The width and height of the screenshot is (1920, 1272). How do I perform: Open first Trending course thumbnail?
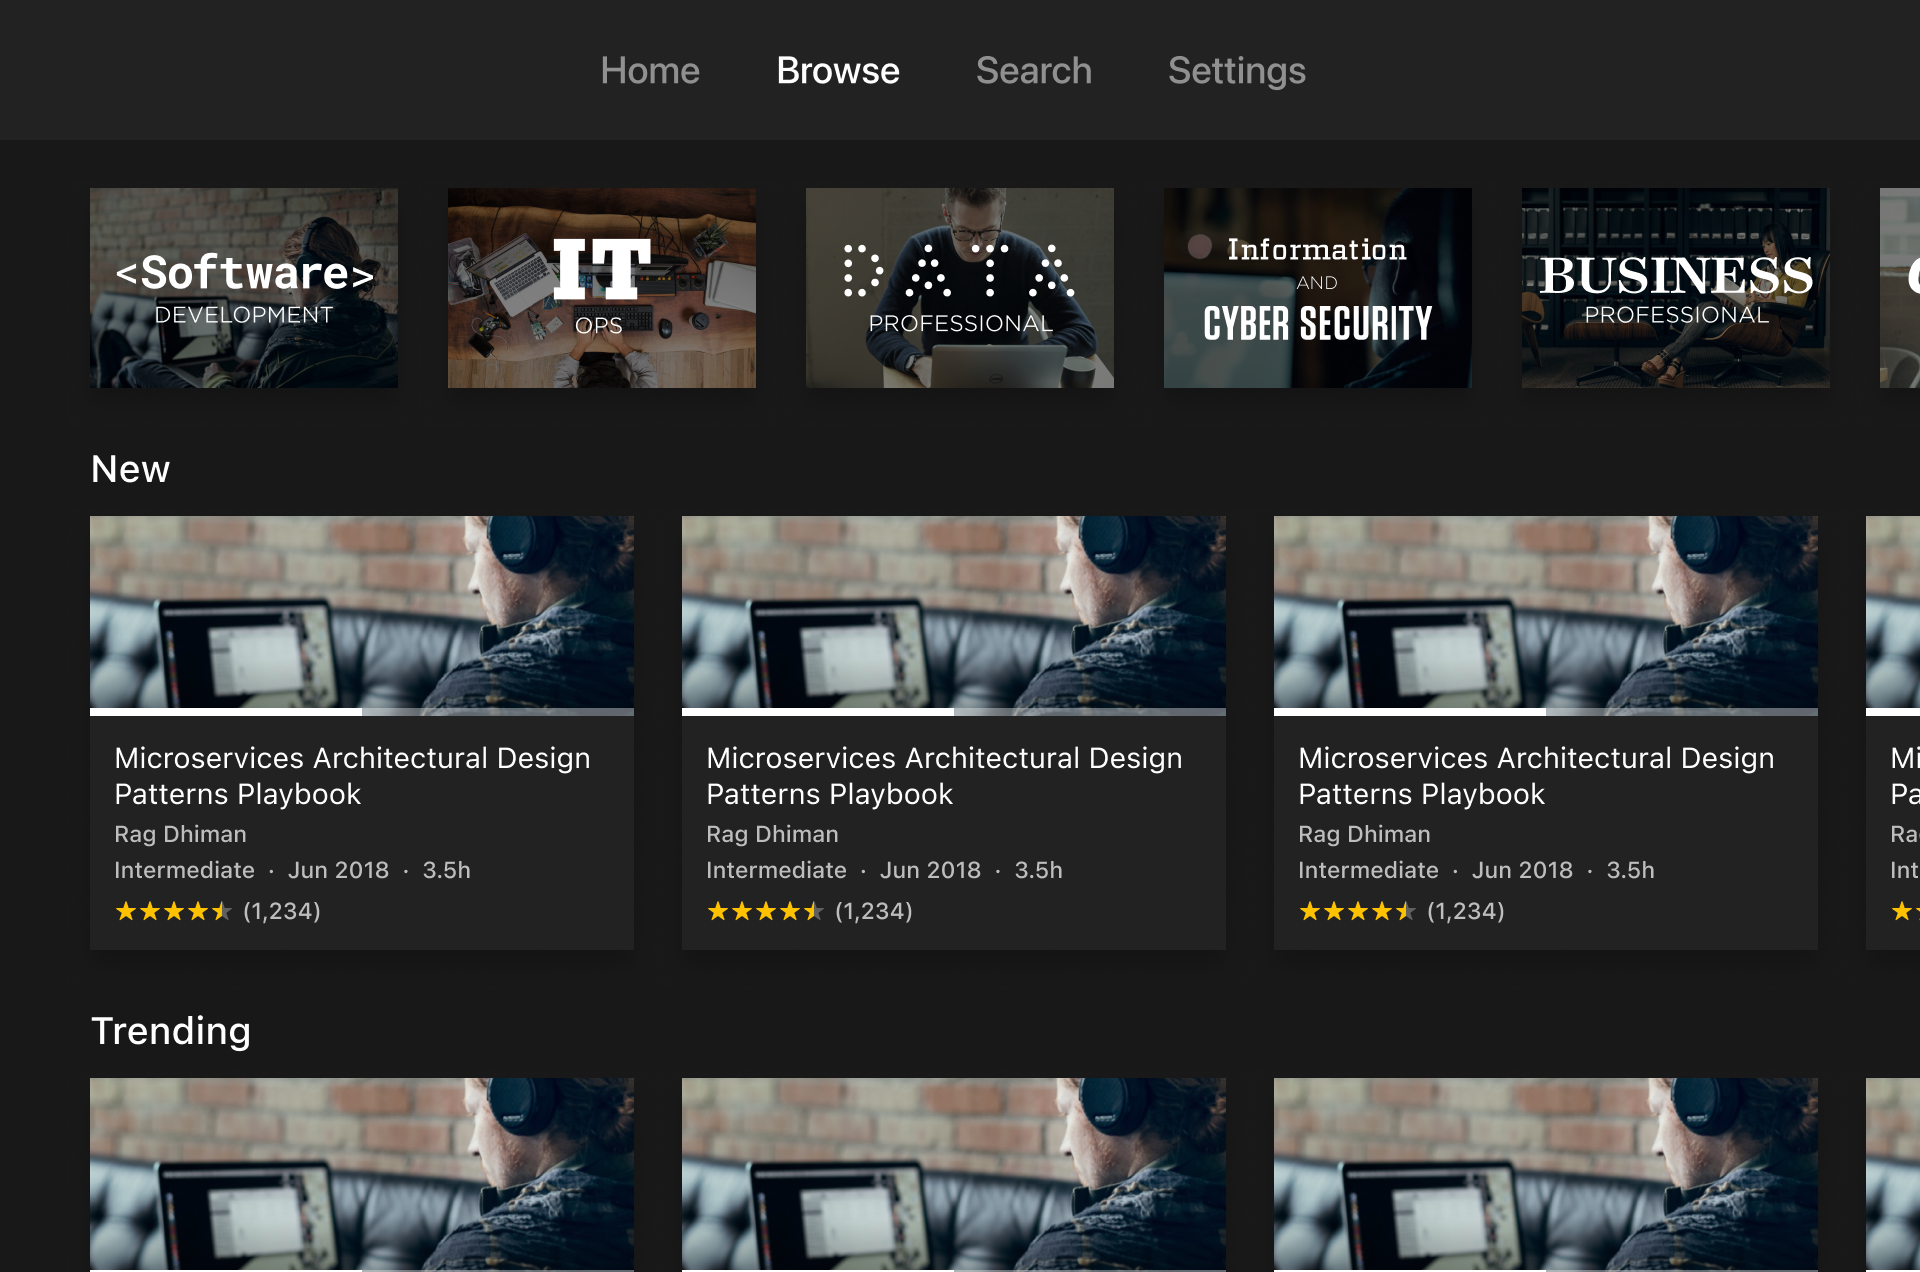pyautogui.click(x=362, y=1174)
